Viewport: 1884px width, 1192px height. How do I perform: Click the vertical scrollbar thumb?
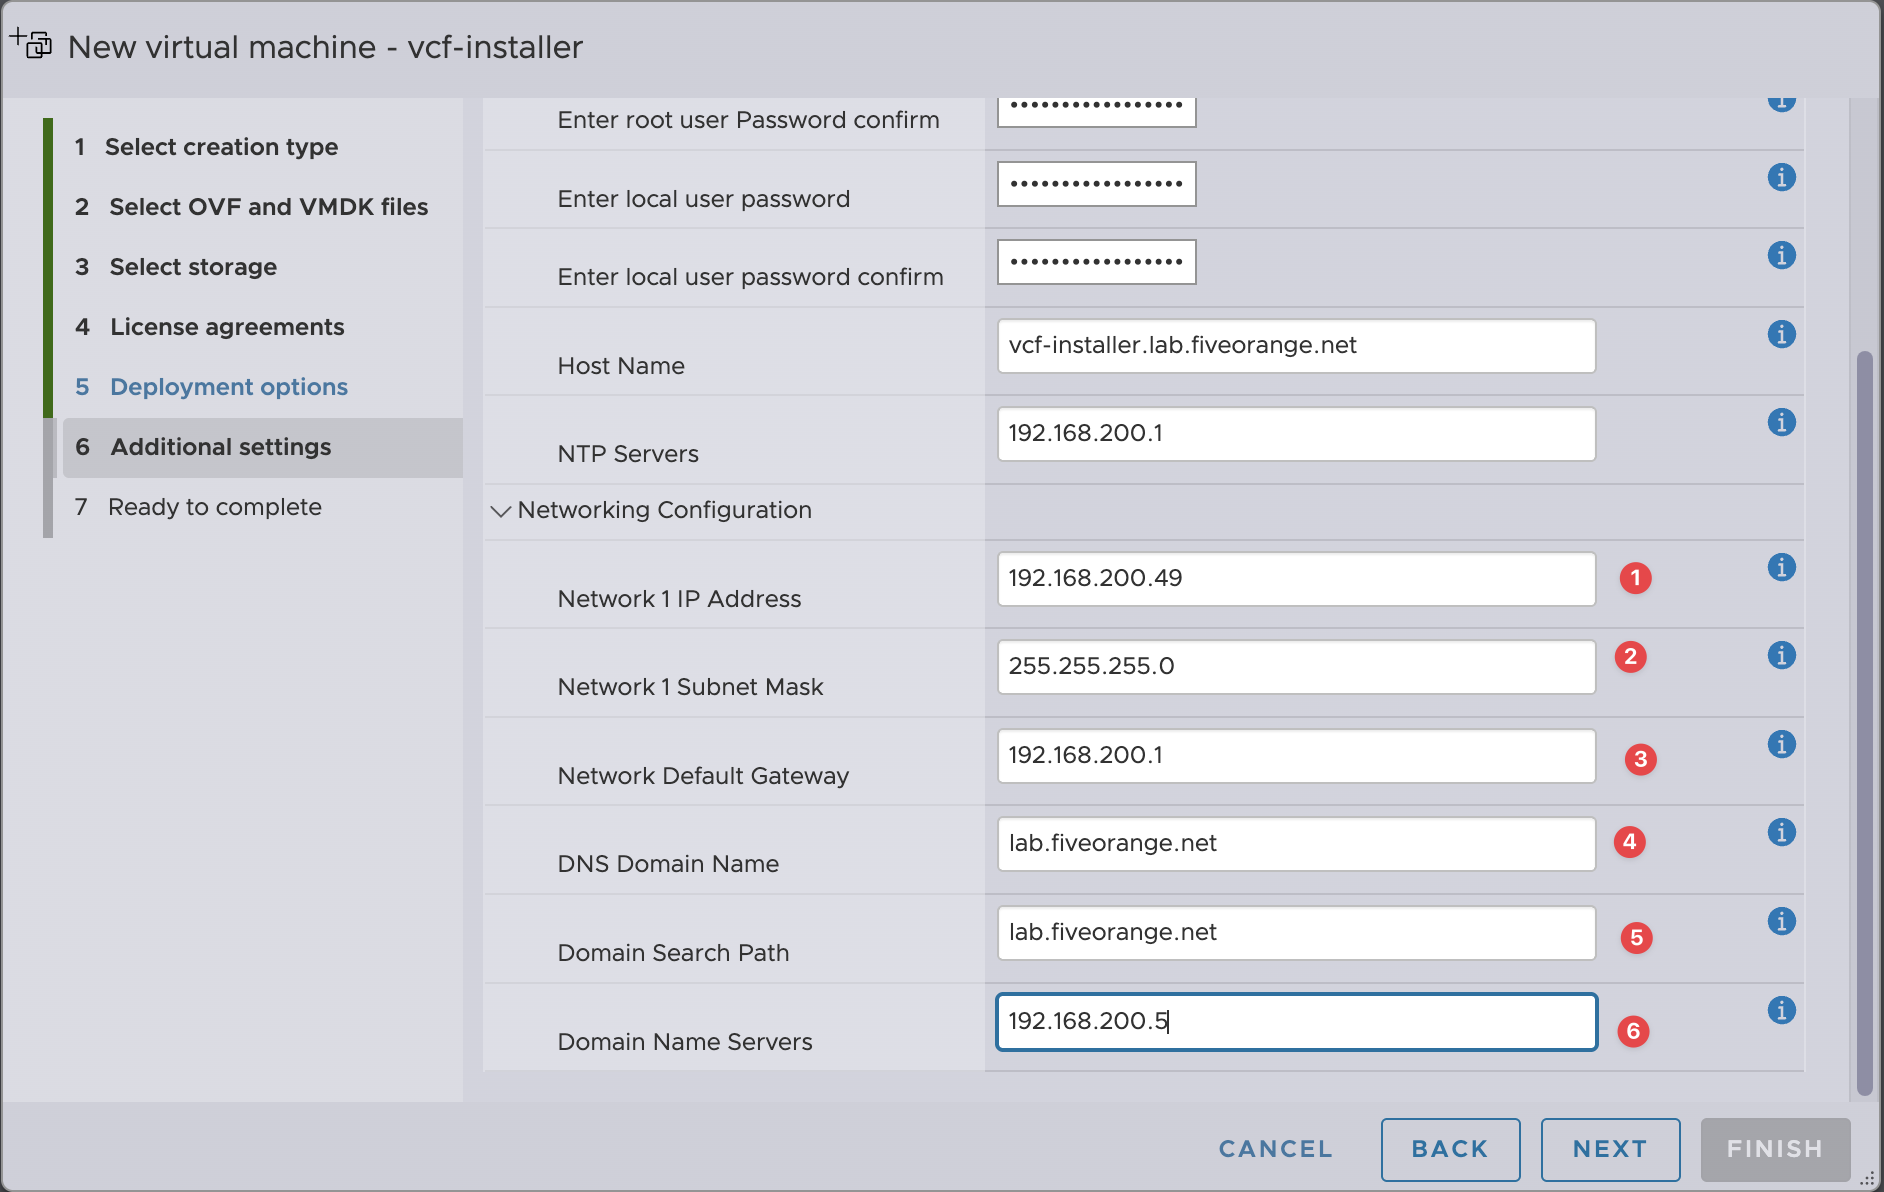pos(1864,720)
